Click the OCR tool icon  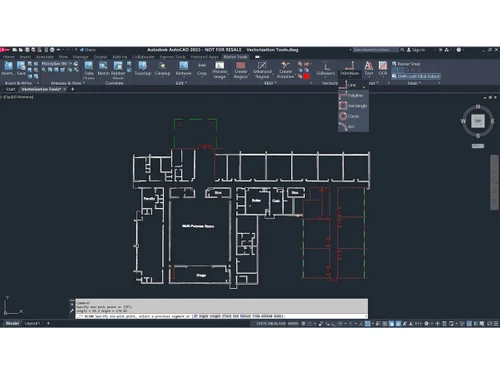[383, 68]
